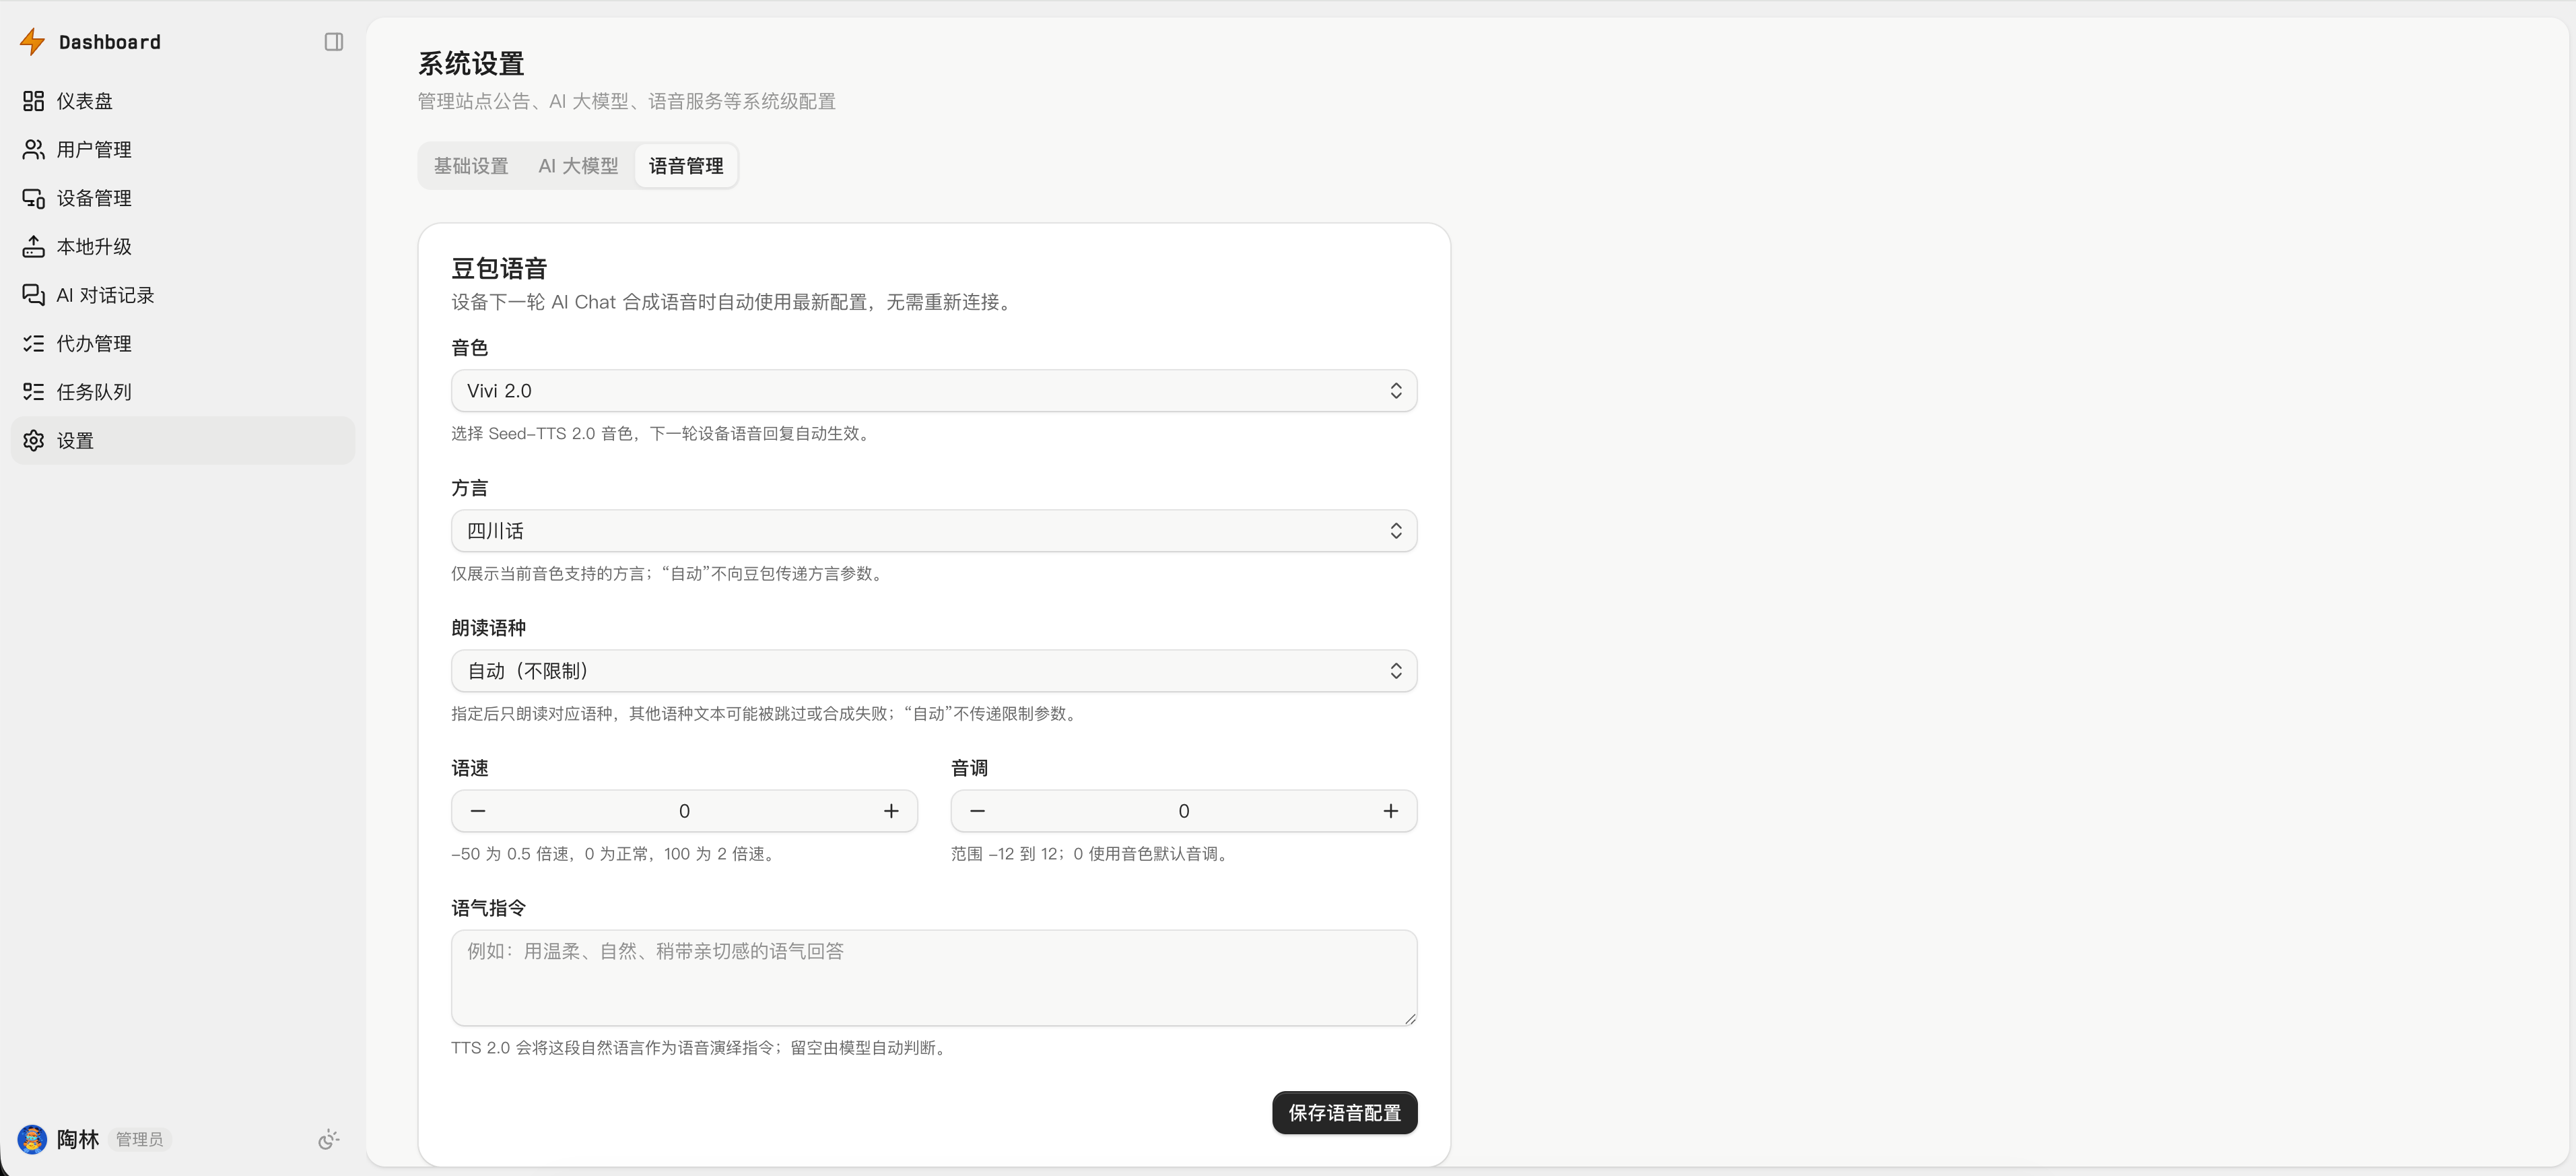This screenshot has height=1176, width=2576.
Task: Toggle dark mode with moon icon
Action: pos(328,1140)
